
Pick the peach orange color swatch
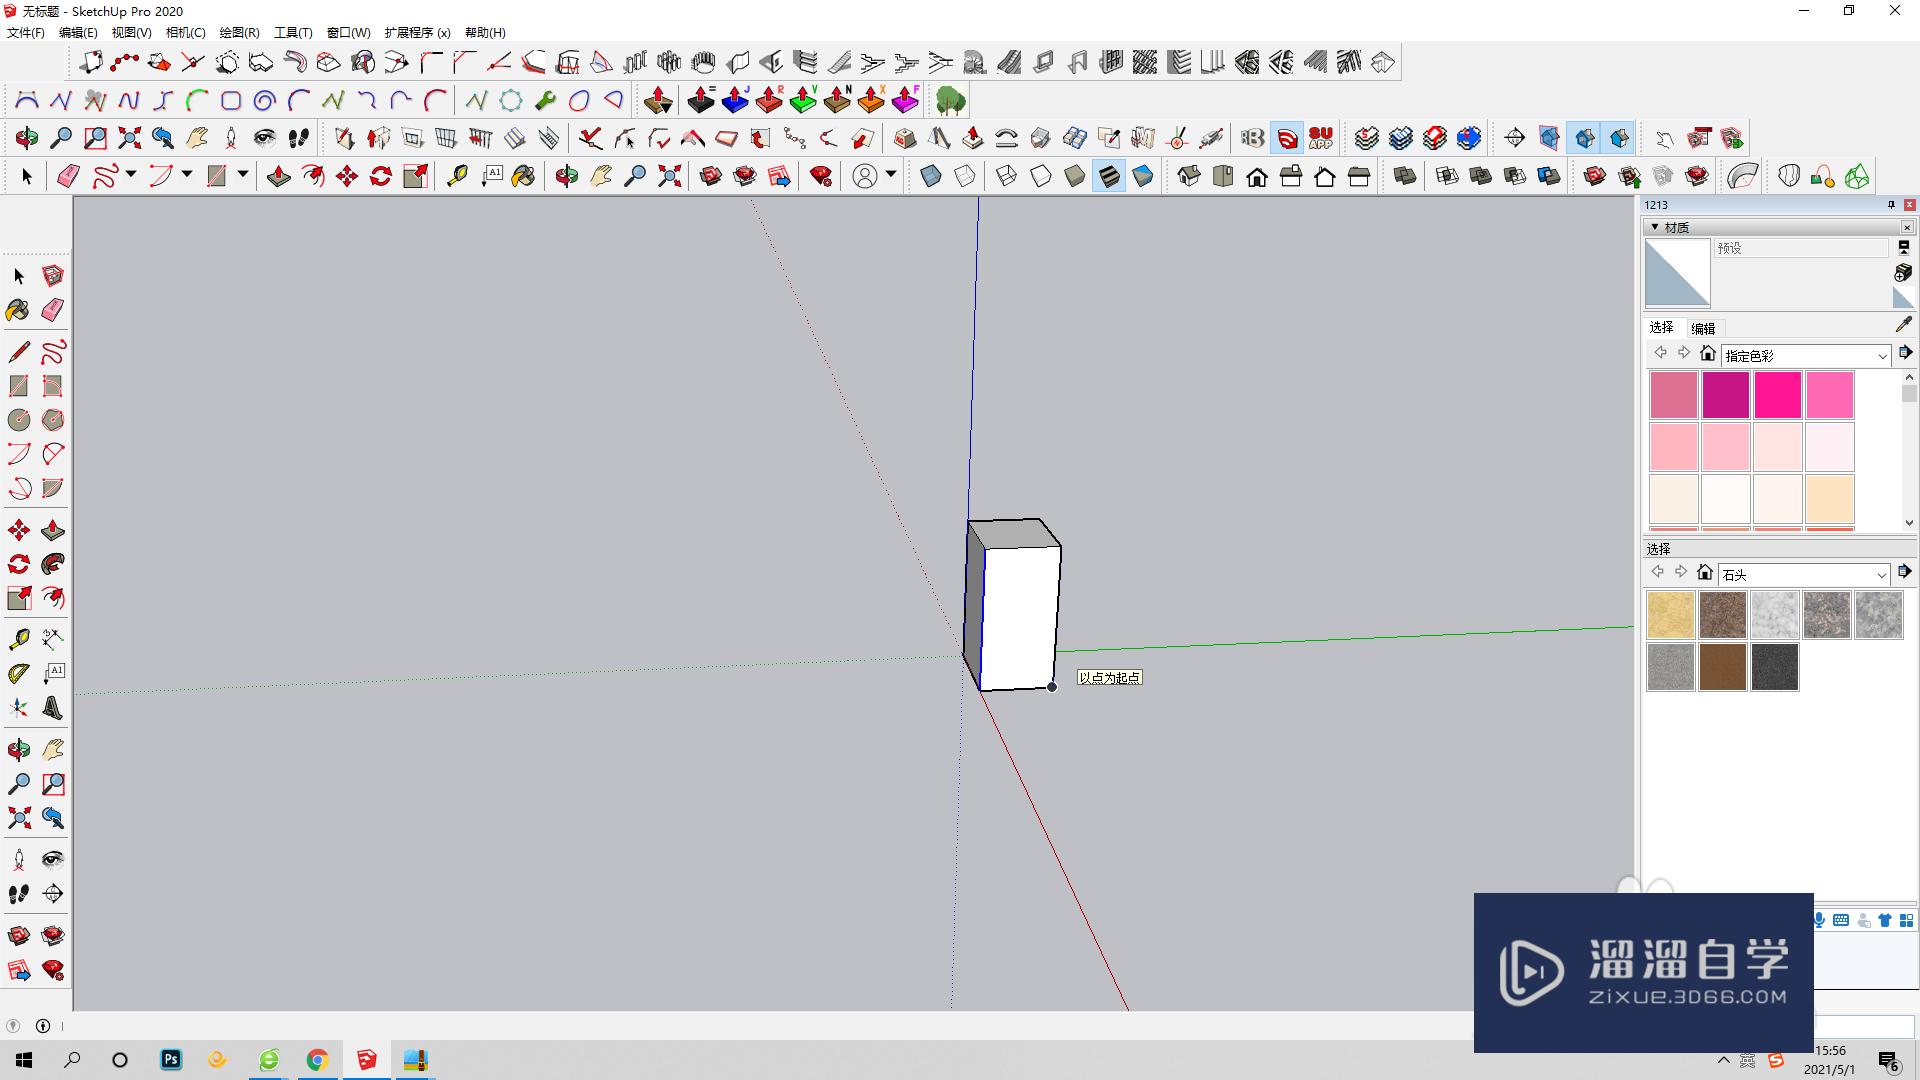click(x=1830, y=498)
